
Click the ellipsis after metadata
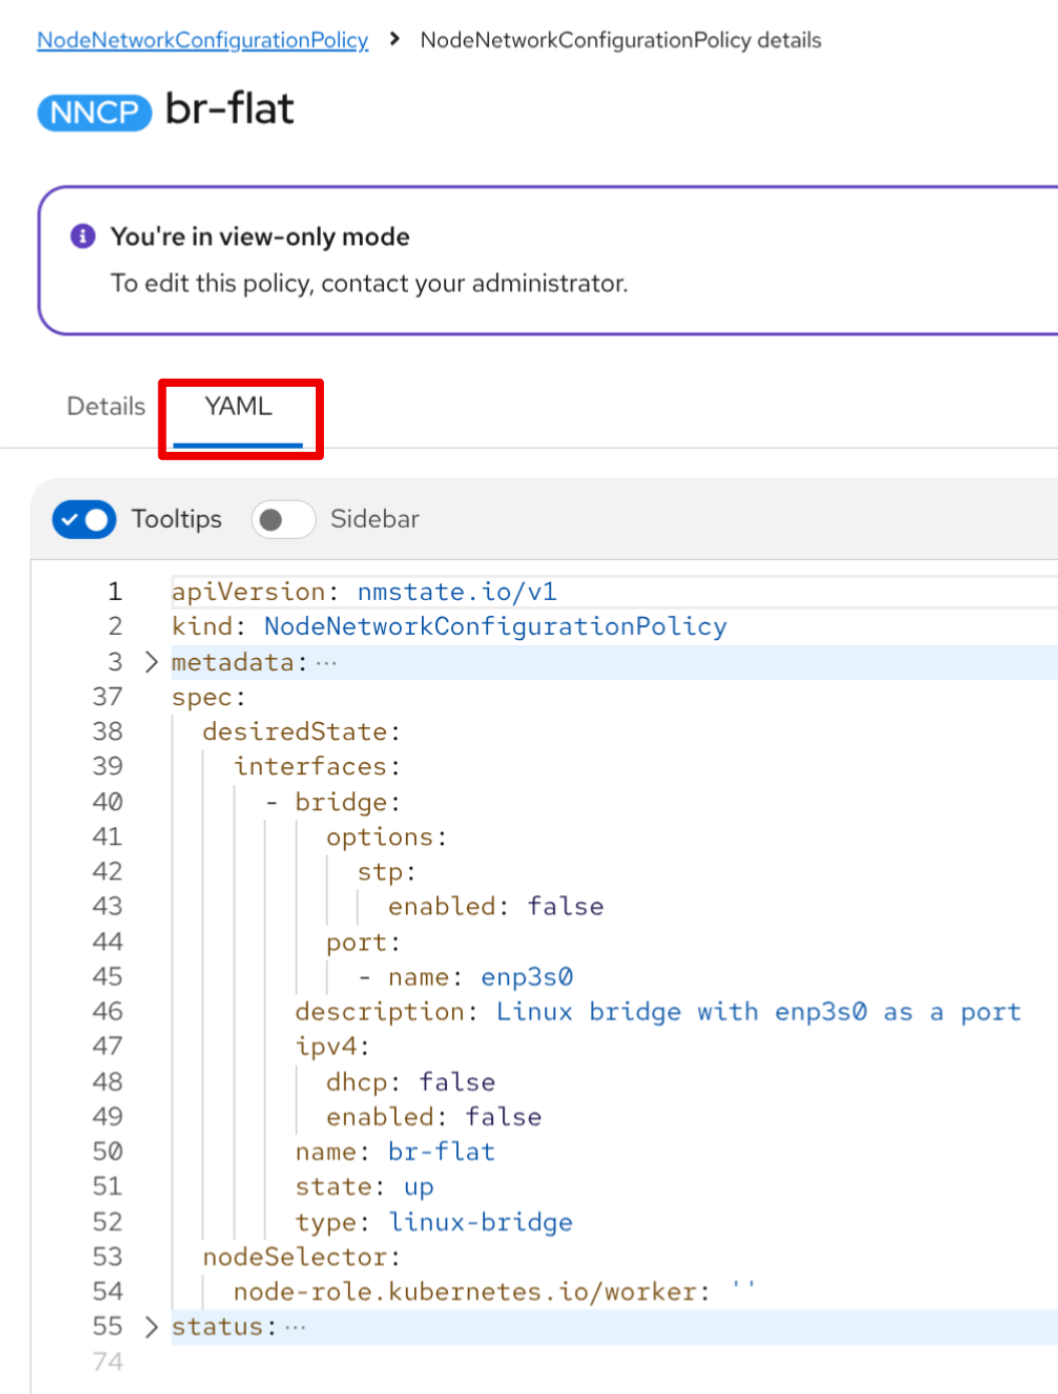327,662
